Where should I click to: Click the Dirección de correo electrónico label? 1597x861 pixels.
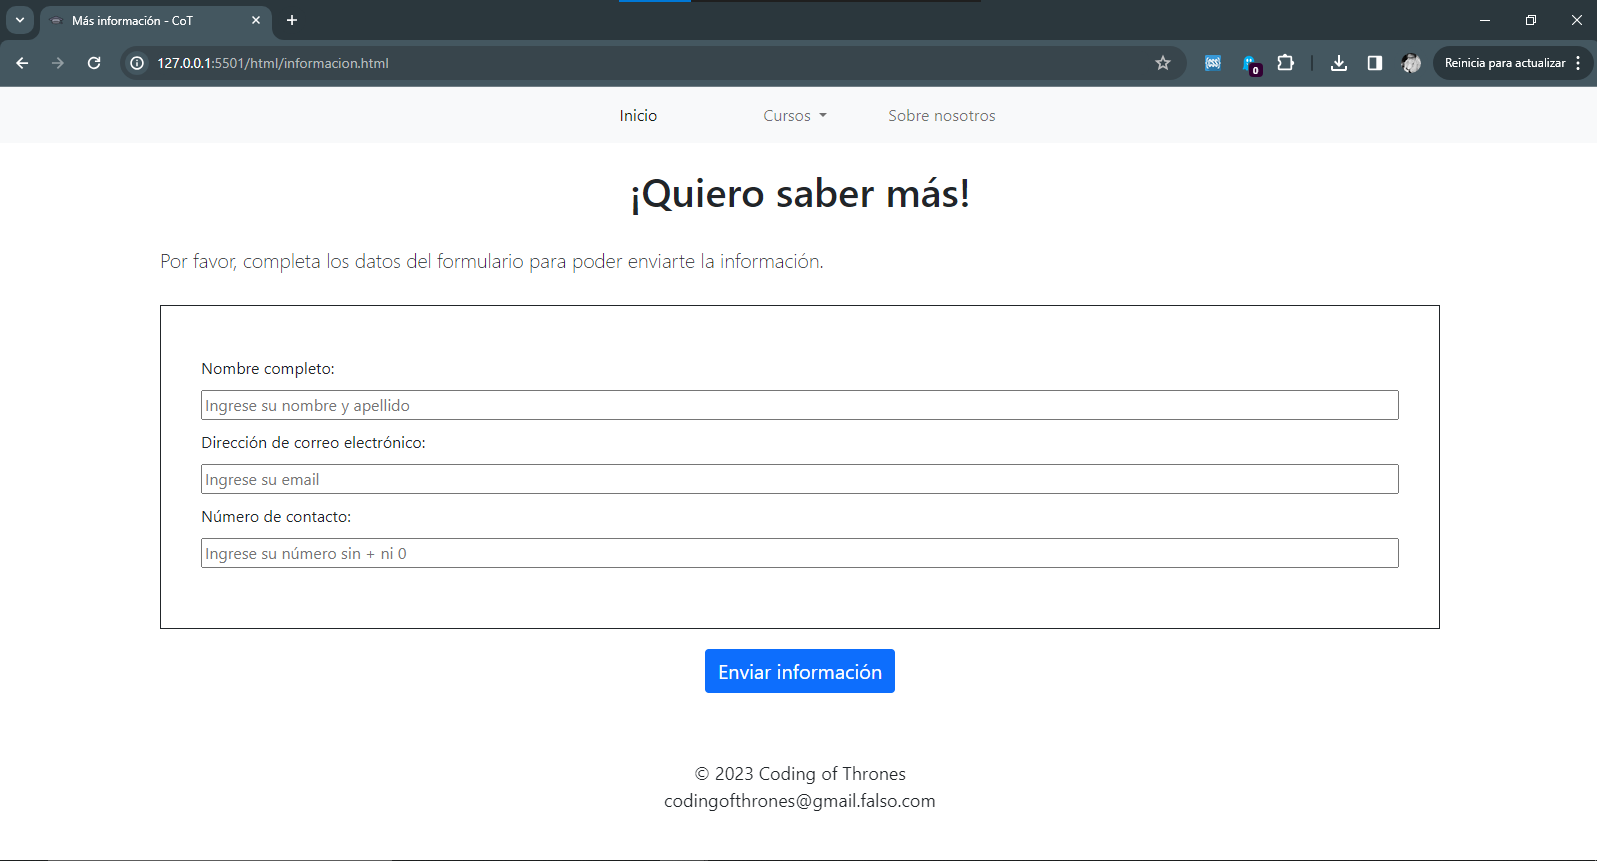(x=313, y=443)
